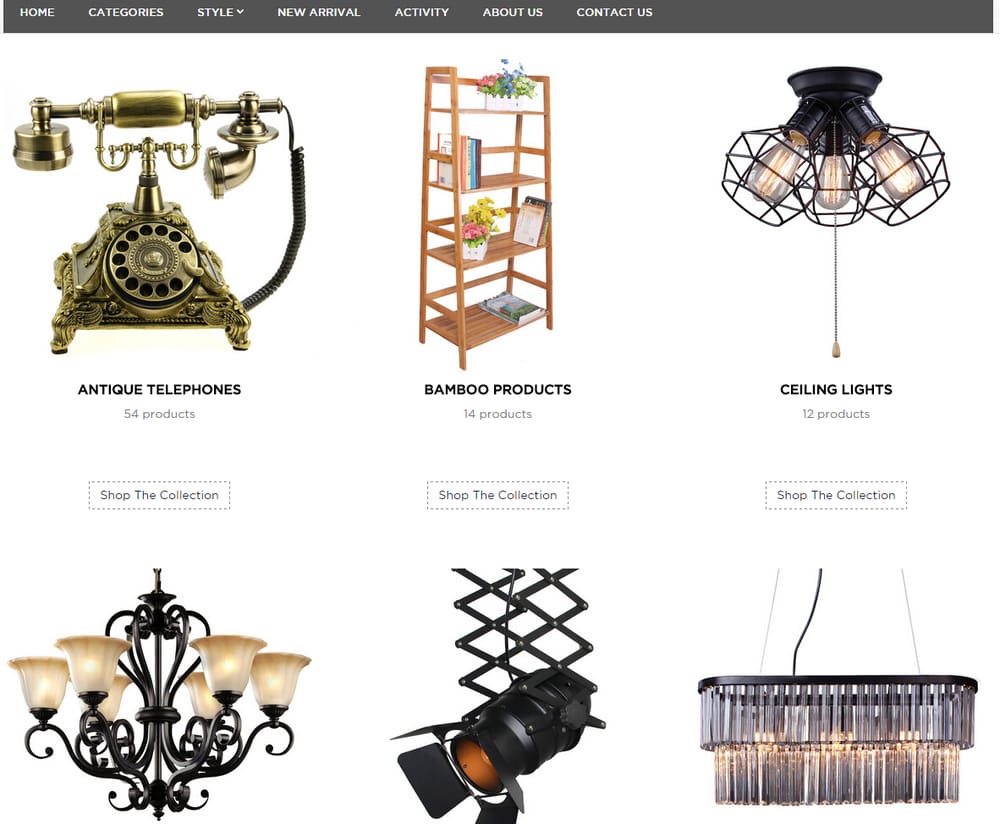Click the black iron chandelier image
The image size is (1000, 824).
[159, 695]
